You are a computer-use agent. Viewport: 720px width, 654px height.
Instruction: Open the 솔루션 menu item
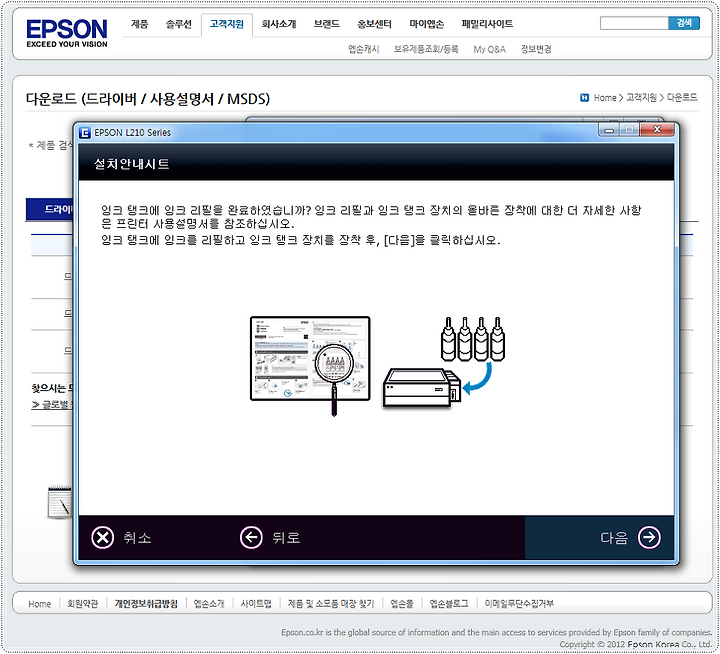pos(179,24)
